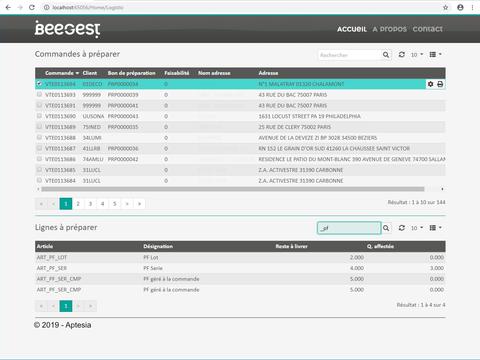Click the site info icon in address bar
The image size is (480, 360).
click(47, 7)
